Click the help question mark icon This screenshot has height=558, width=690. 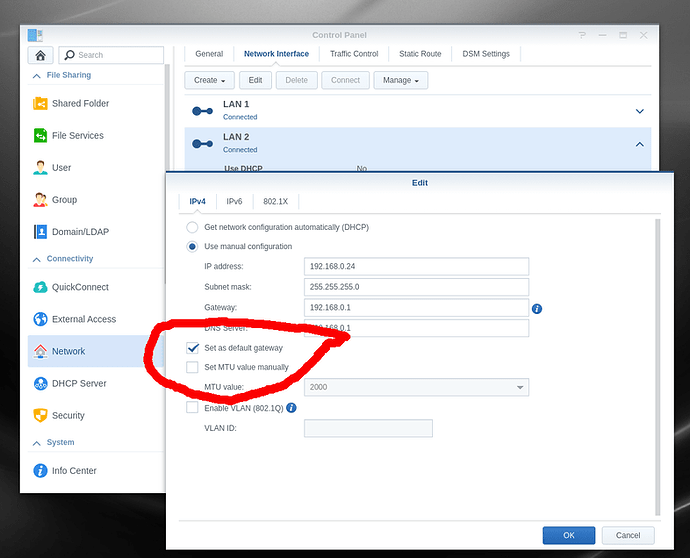[x=582, y=35]
